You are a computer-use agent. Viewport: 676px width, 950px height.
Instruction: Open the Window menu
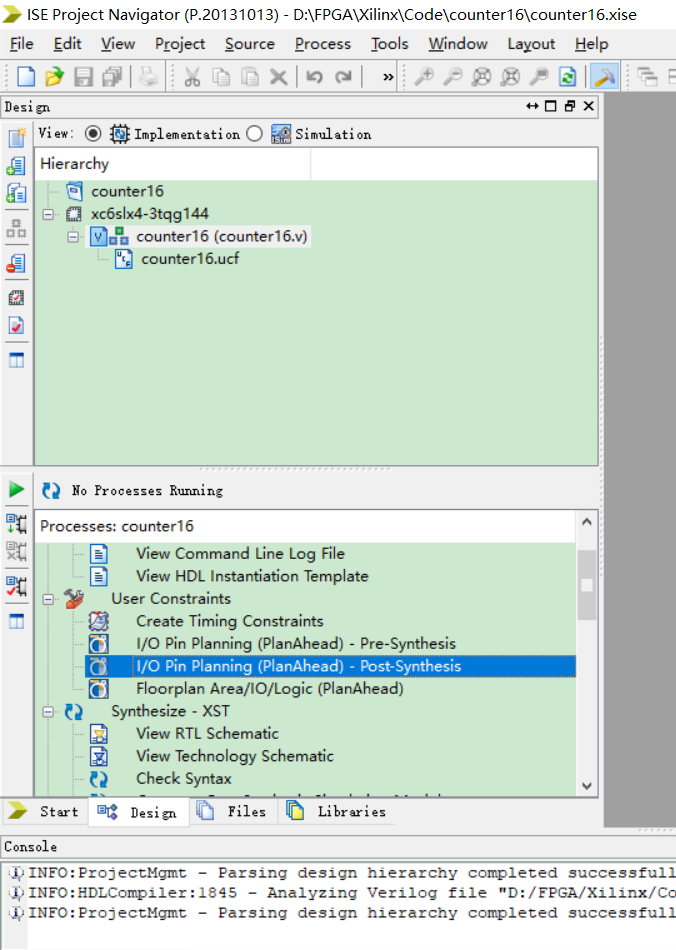click(458, 44)
